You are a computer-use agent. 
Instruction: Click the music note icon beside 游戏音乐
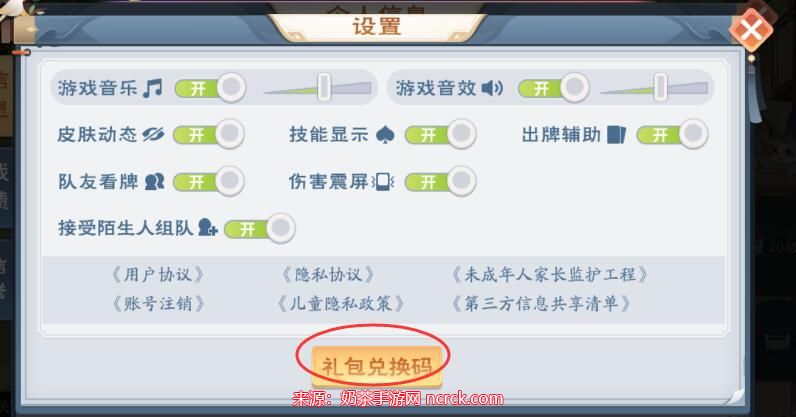(x=152, y=88)
